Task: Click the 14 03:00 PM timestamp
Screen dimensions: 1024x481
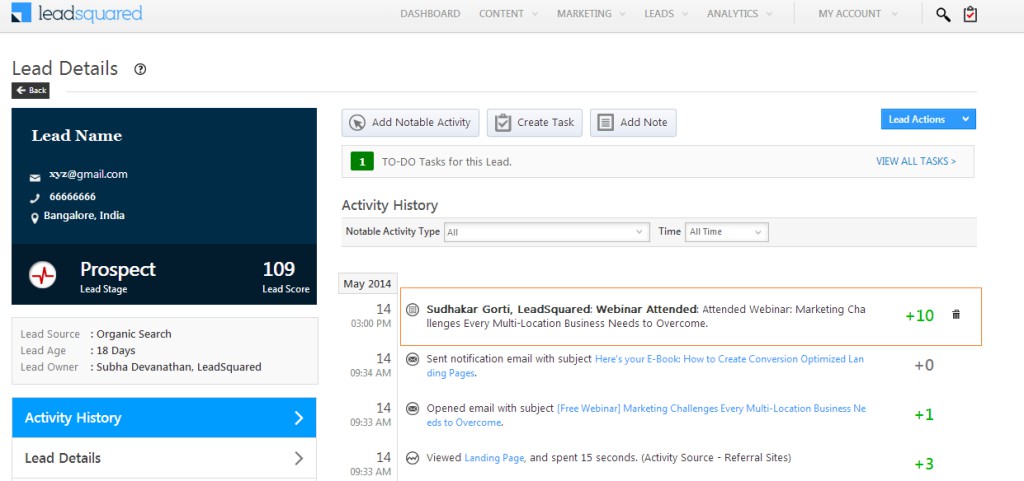Action: click(370, 315)
